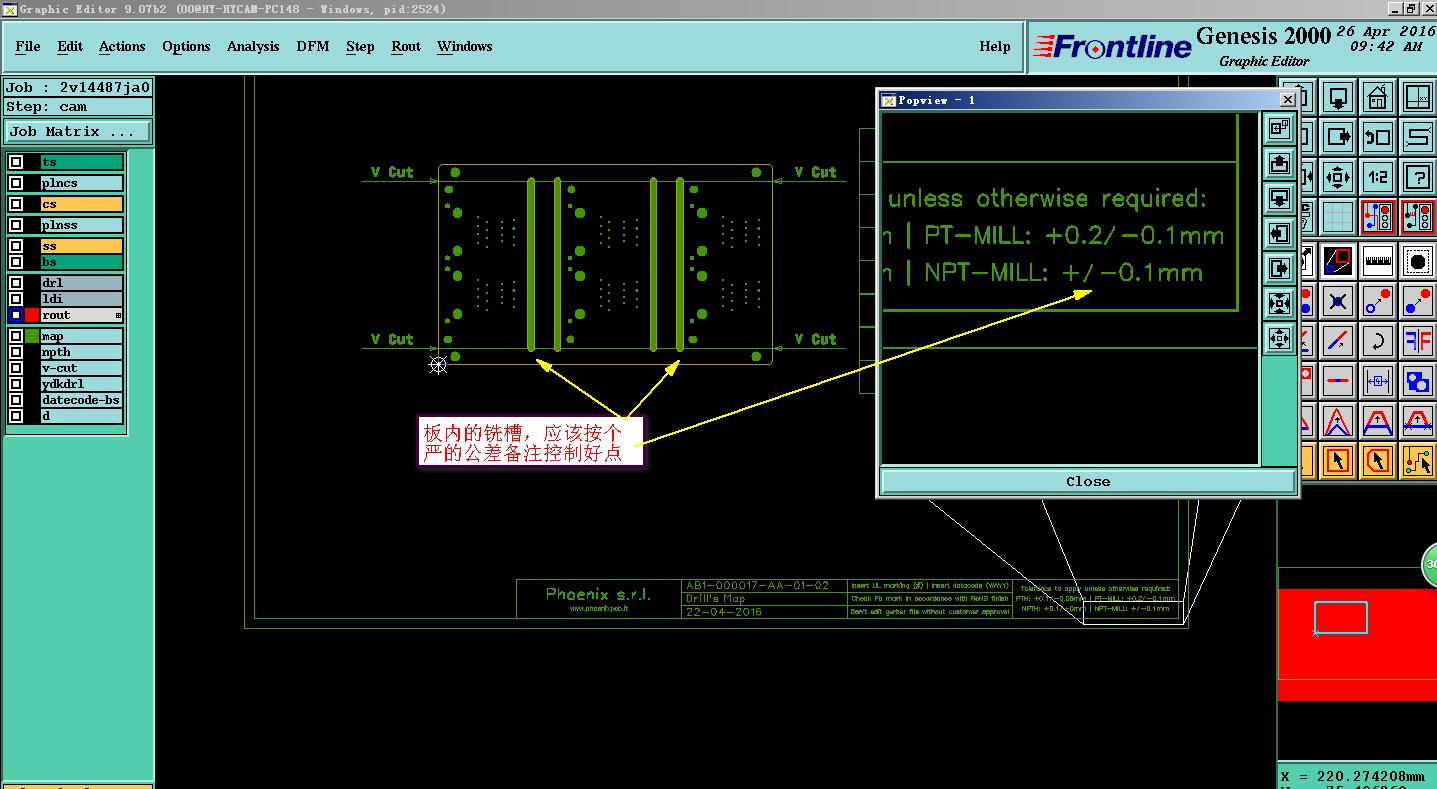Select the v-cut layer name
The image size is (1437, 789).
pyautogui.click(x=82, y=368)
